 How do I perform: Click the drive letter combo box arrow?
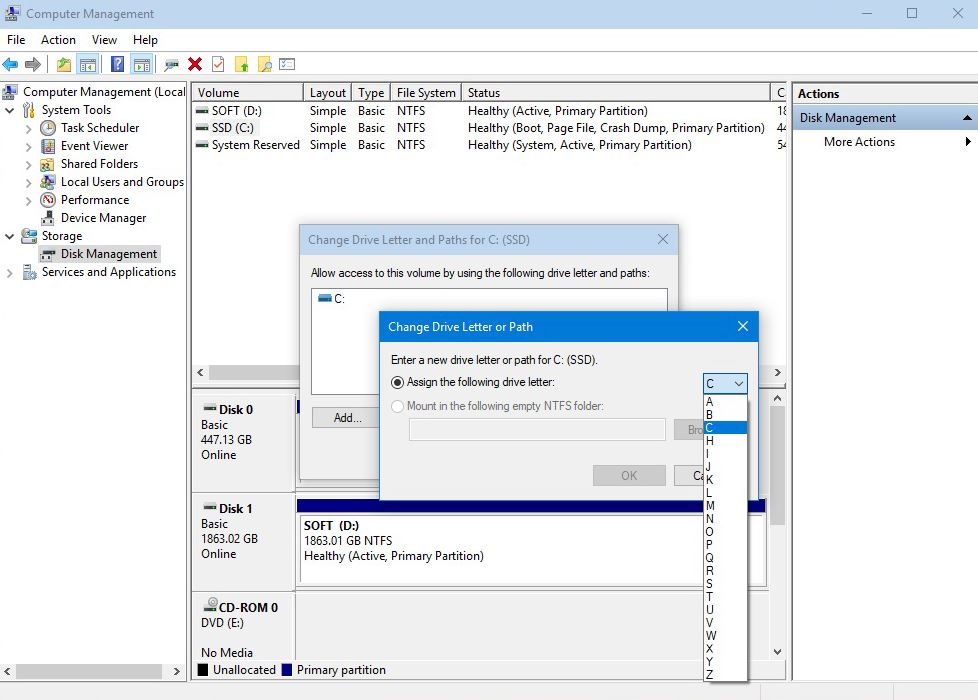coord(738,384)
